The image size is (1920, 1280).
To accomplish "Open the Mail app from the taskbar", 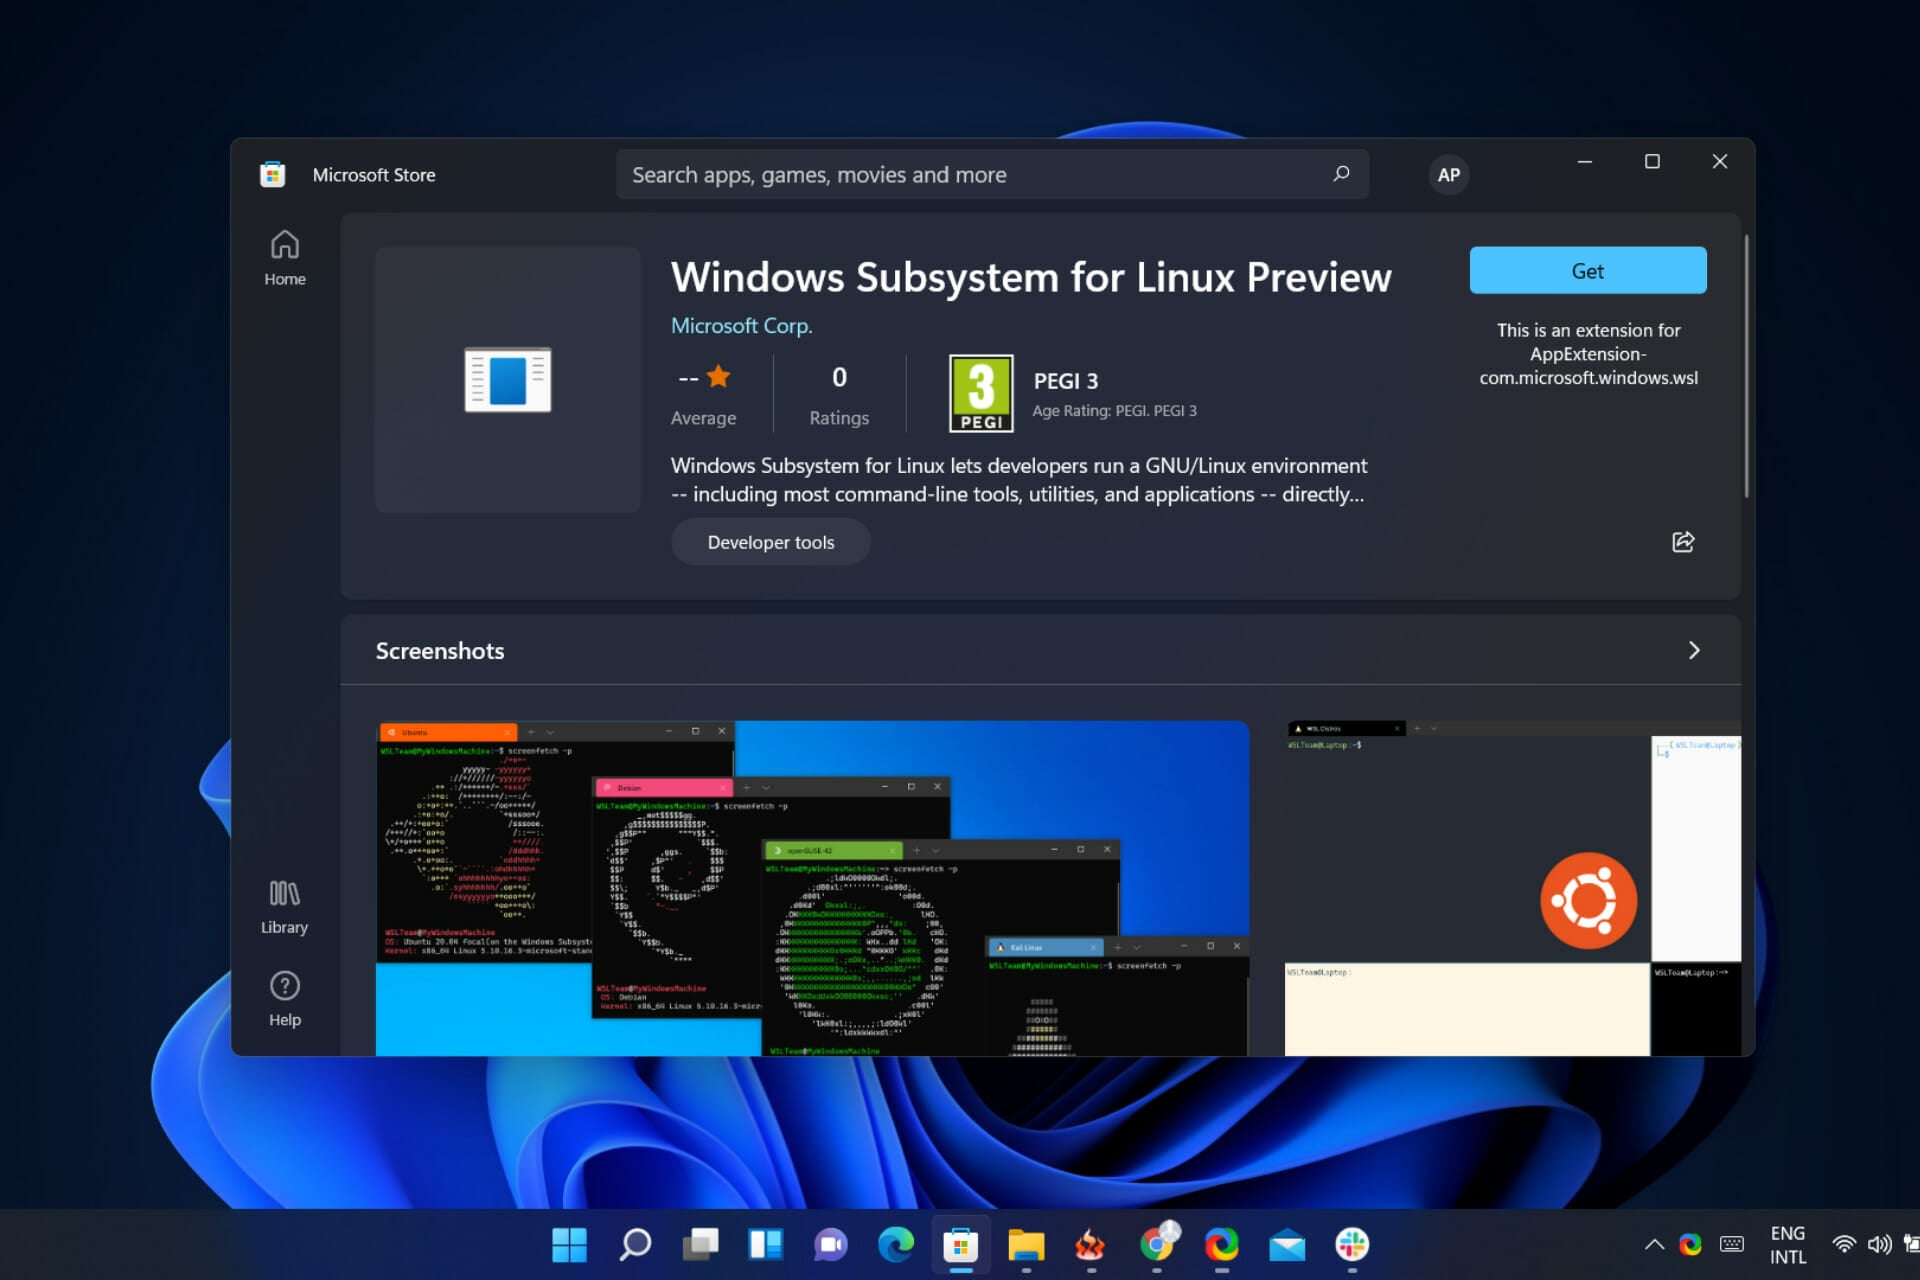I will [x=1287, y=1245].
